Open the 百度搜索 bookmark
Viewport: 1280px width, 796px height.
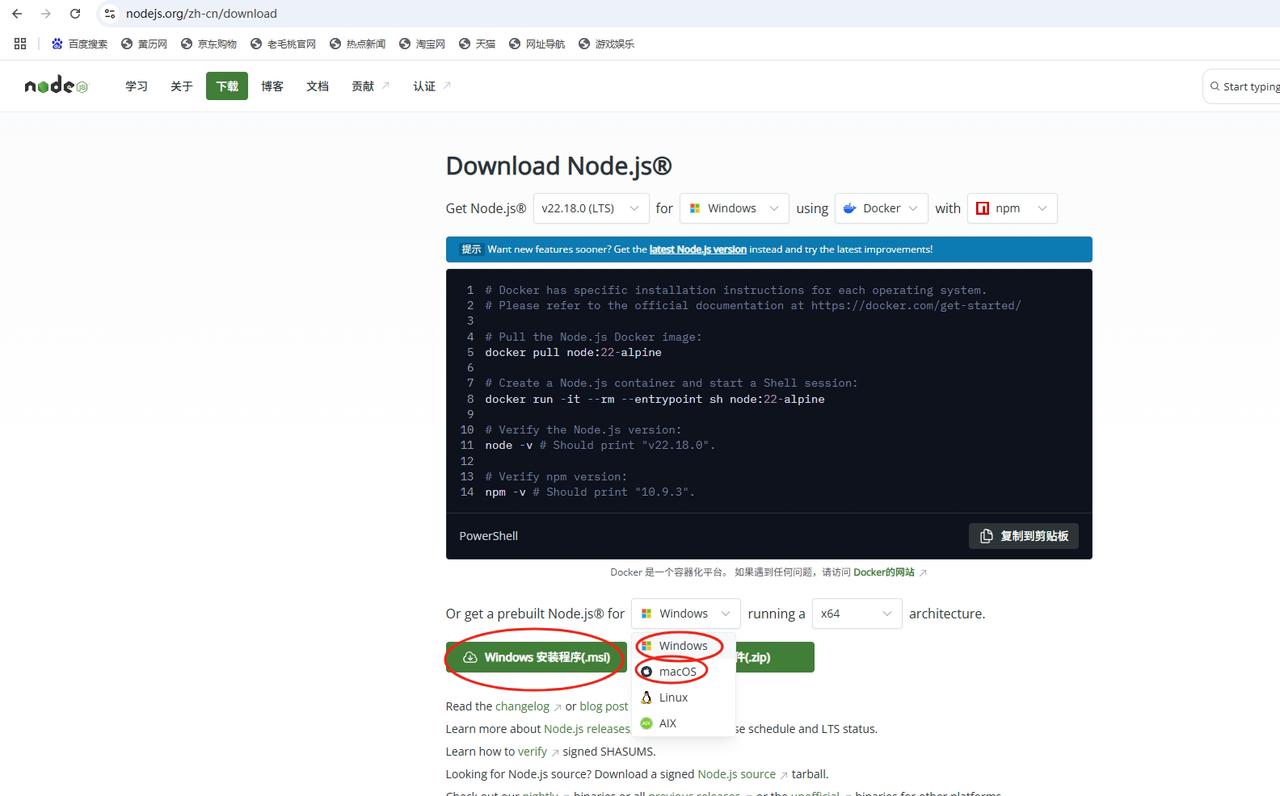(x=80, y=44)
